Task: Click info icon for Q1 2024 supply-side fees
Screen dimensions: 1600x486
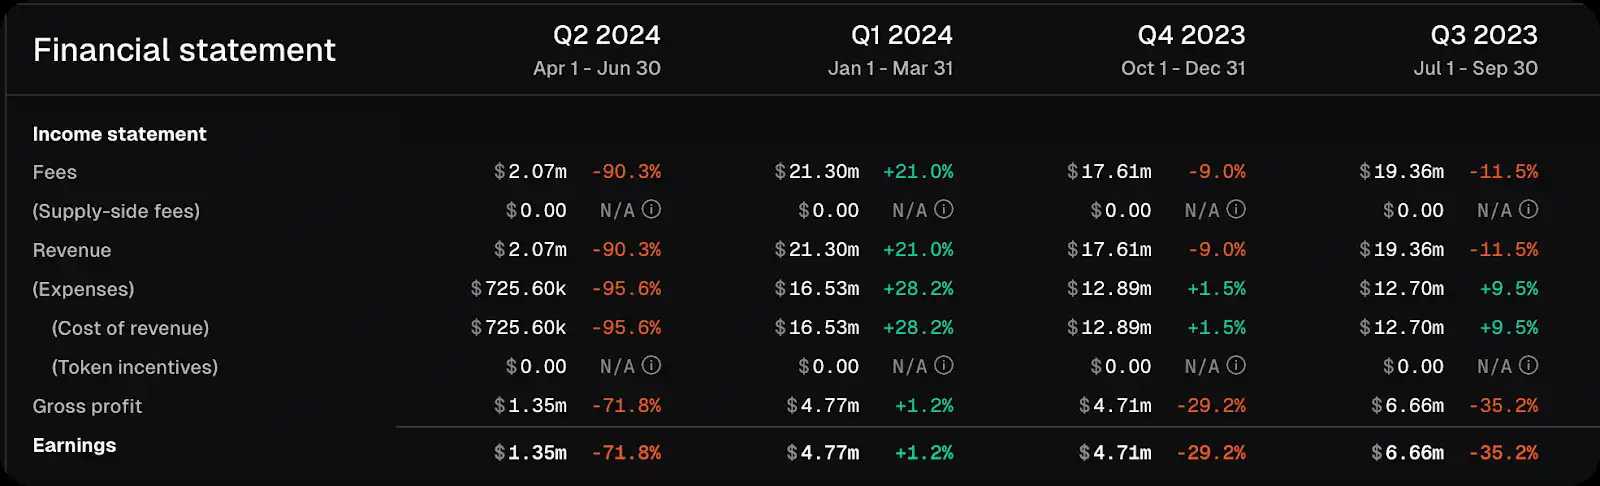Action: [x=944, y=210]
